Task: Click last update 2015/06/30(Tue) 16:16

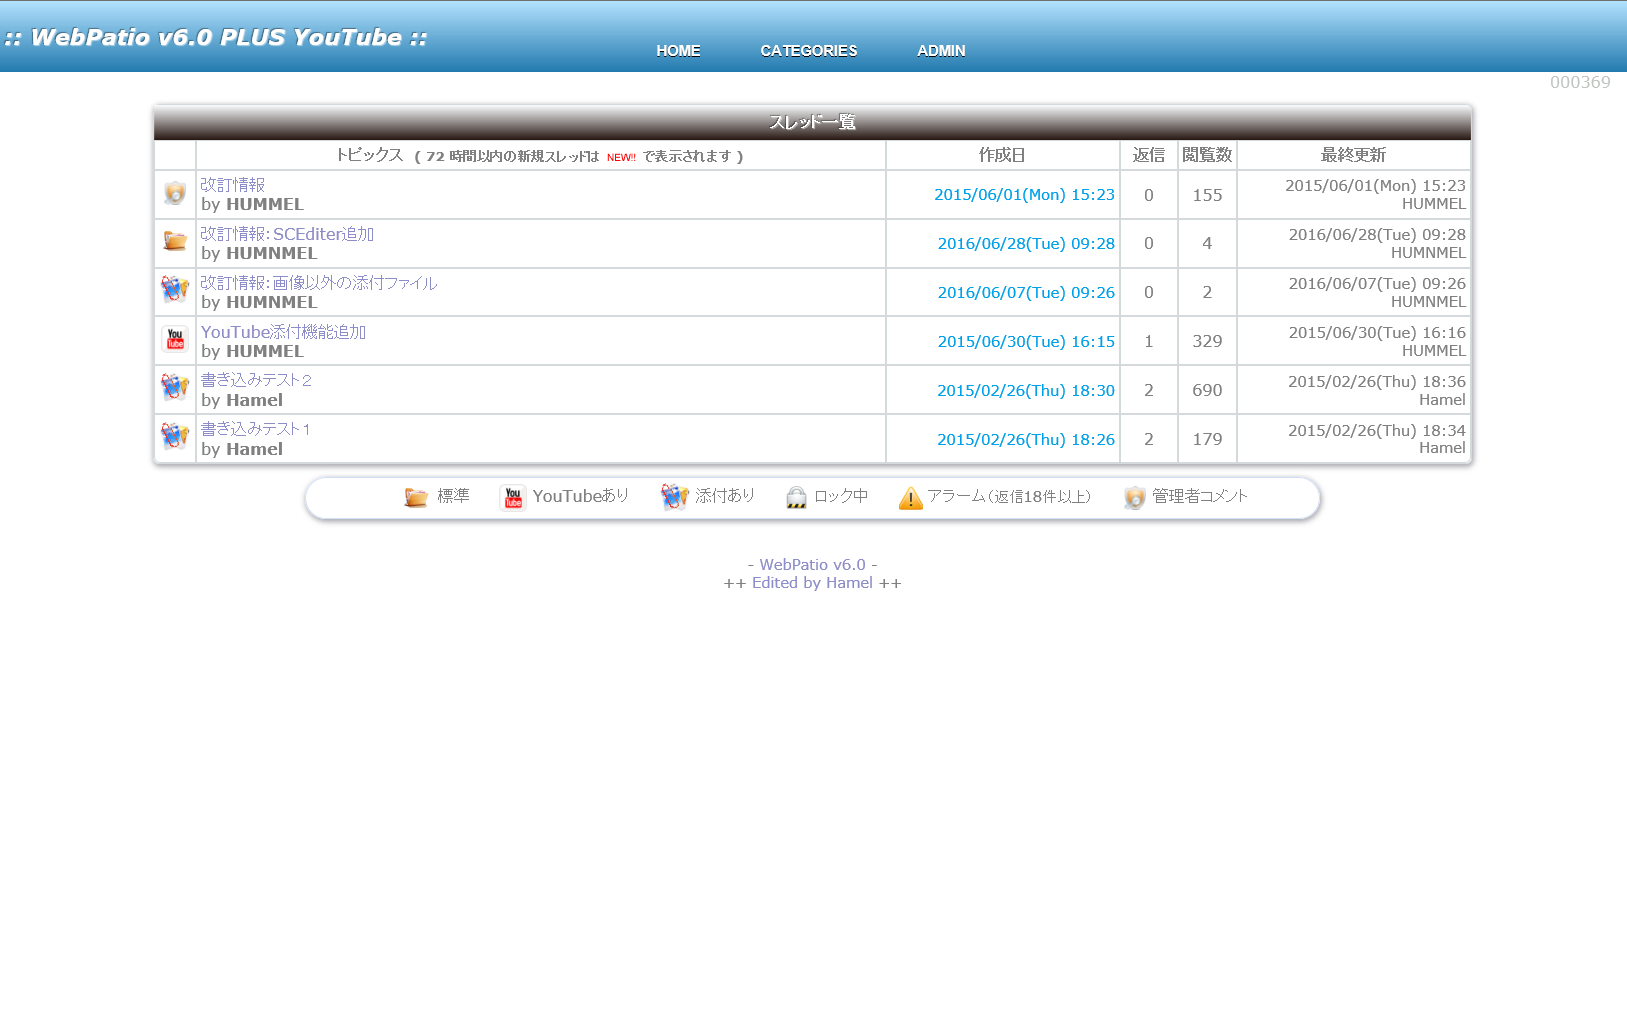Action: pyautogui.click(x=1377, y=333)
